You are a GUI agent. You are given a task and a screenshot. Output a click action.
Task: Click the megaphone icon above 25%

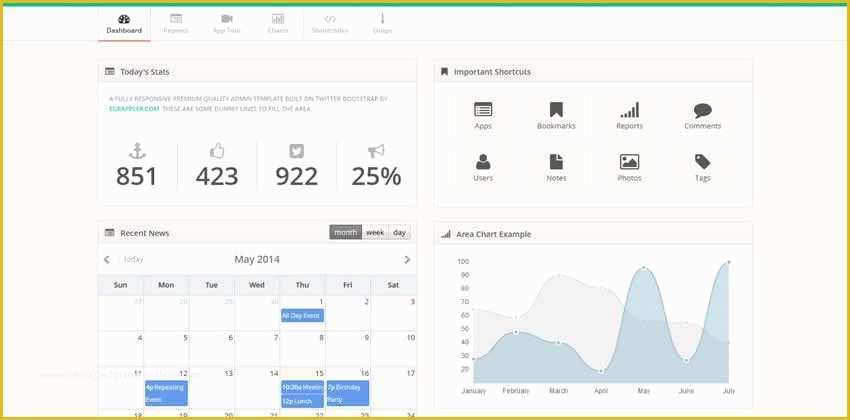click(376, 151)
